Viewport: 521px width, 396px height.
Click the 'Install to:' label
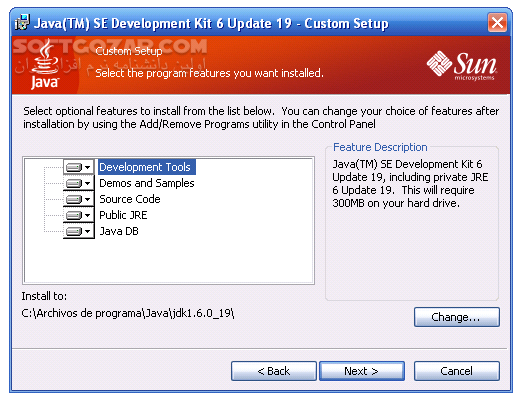(x=44, y=296)
